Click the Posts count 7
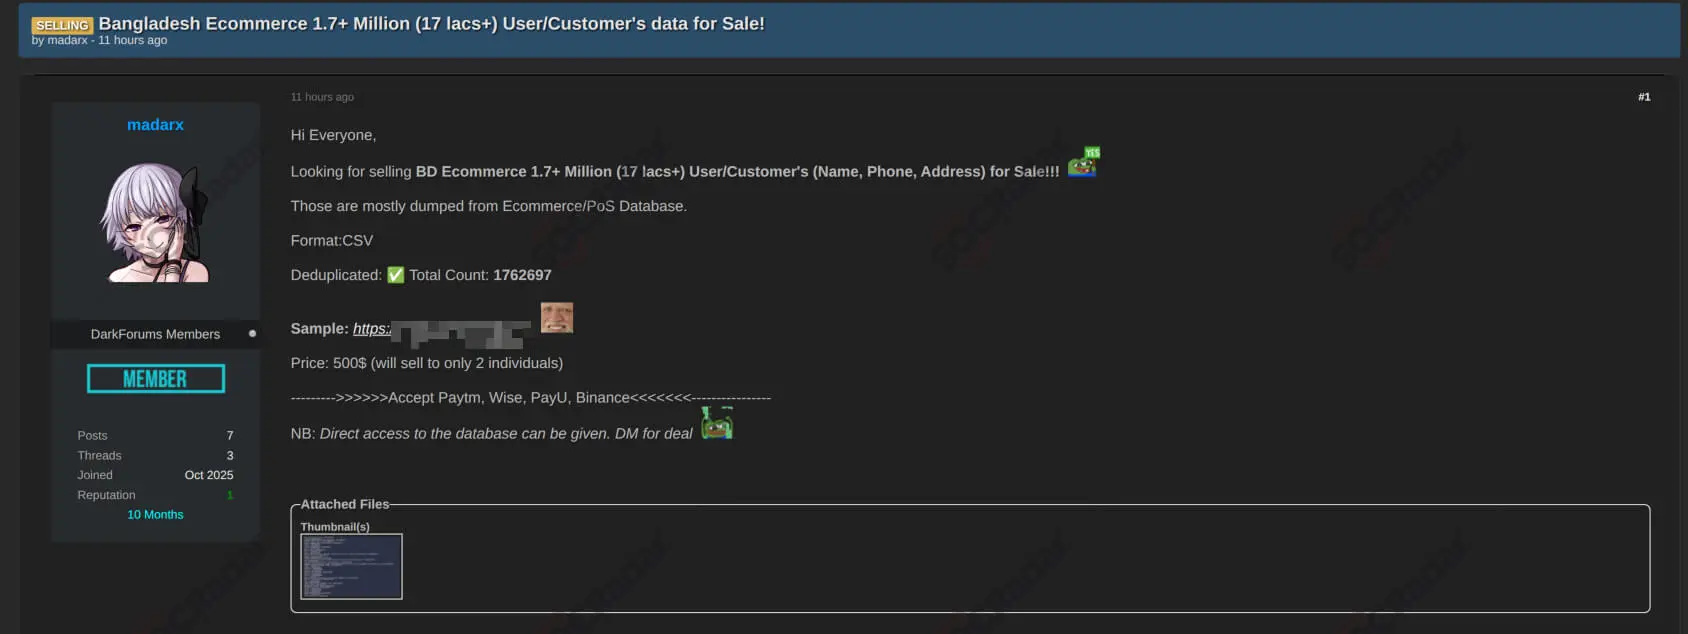This screenshot has width=1688, height=634. (230, 436)
